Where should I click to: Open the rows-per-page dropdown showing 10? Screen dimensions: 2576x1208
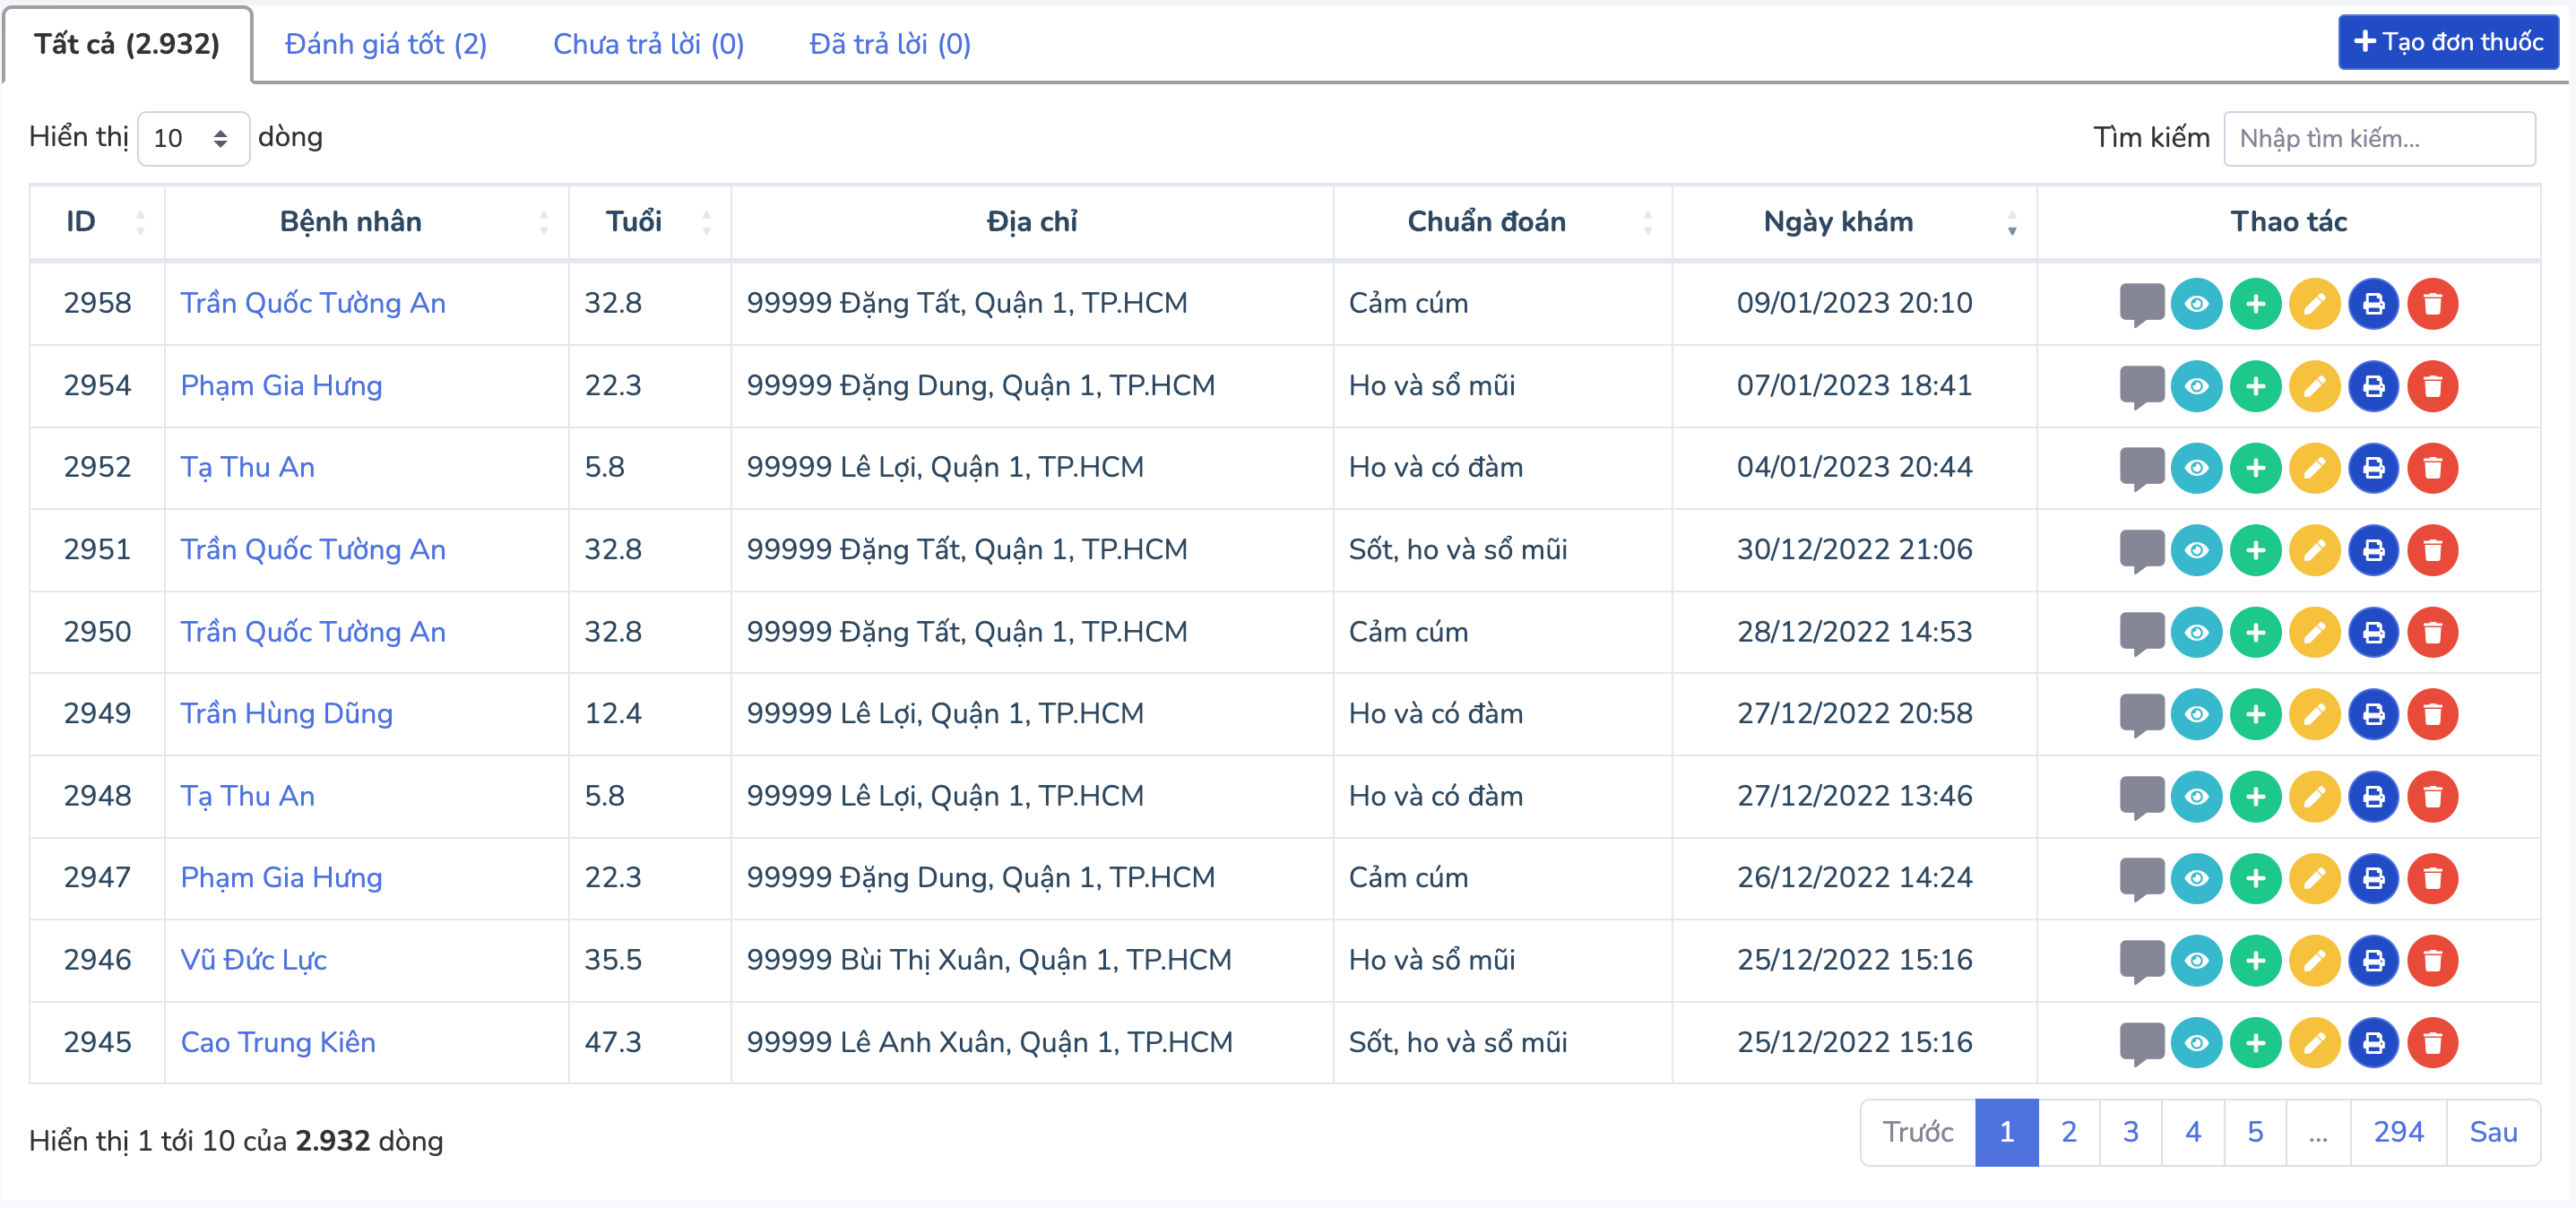192,138
